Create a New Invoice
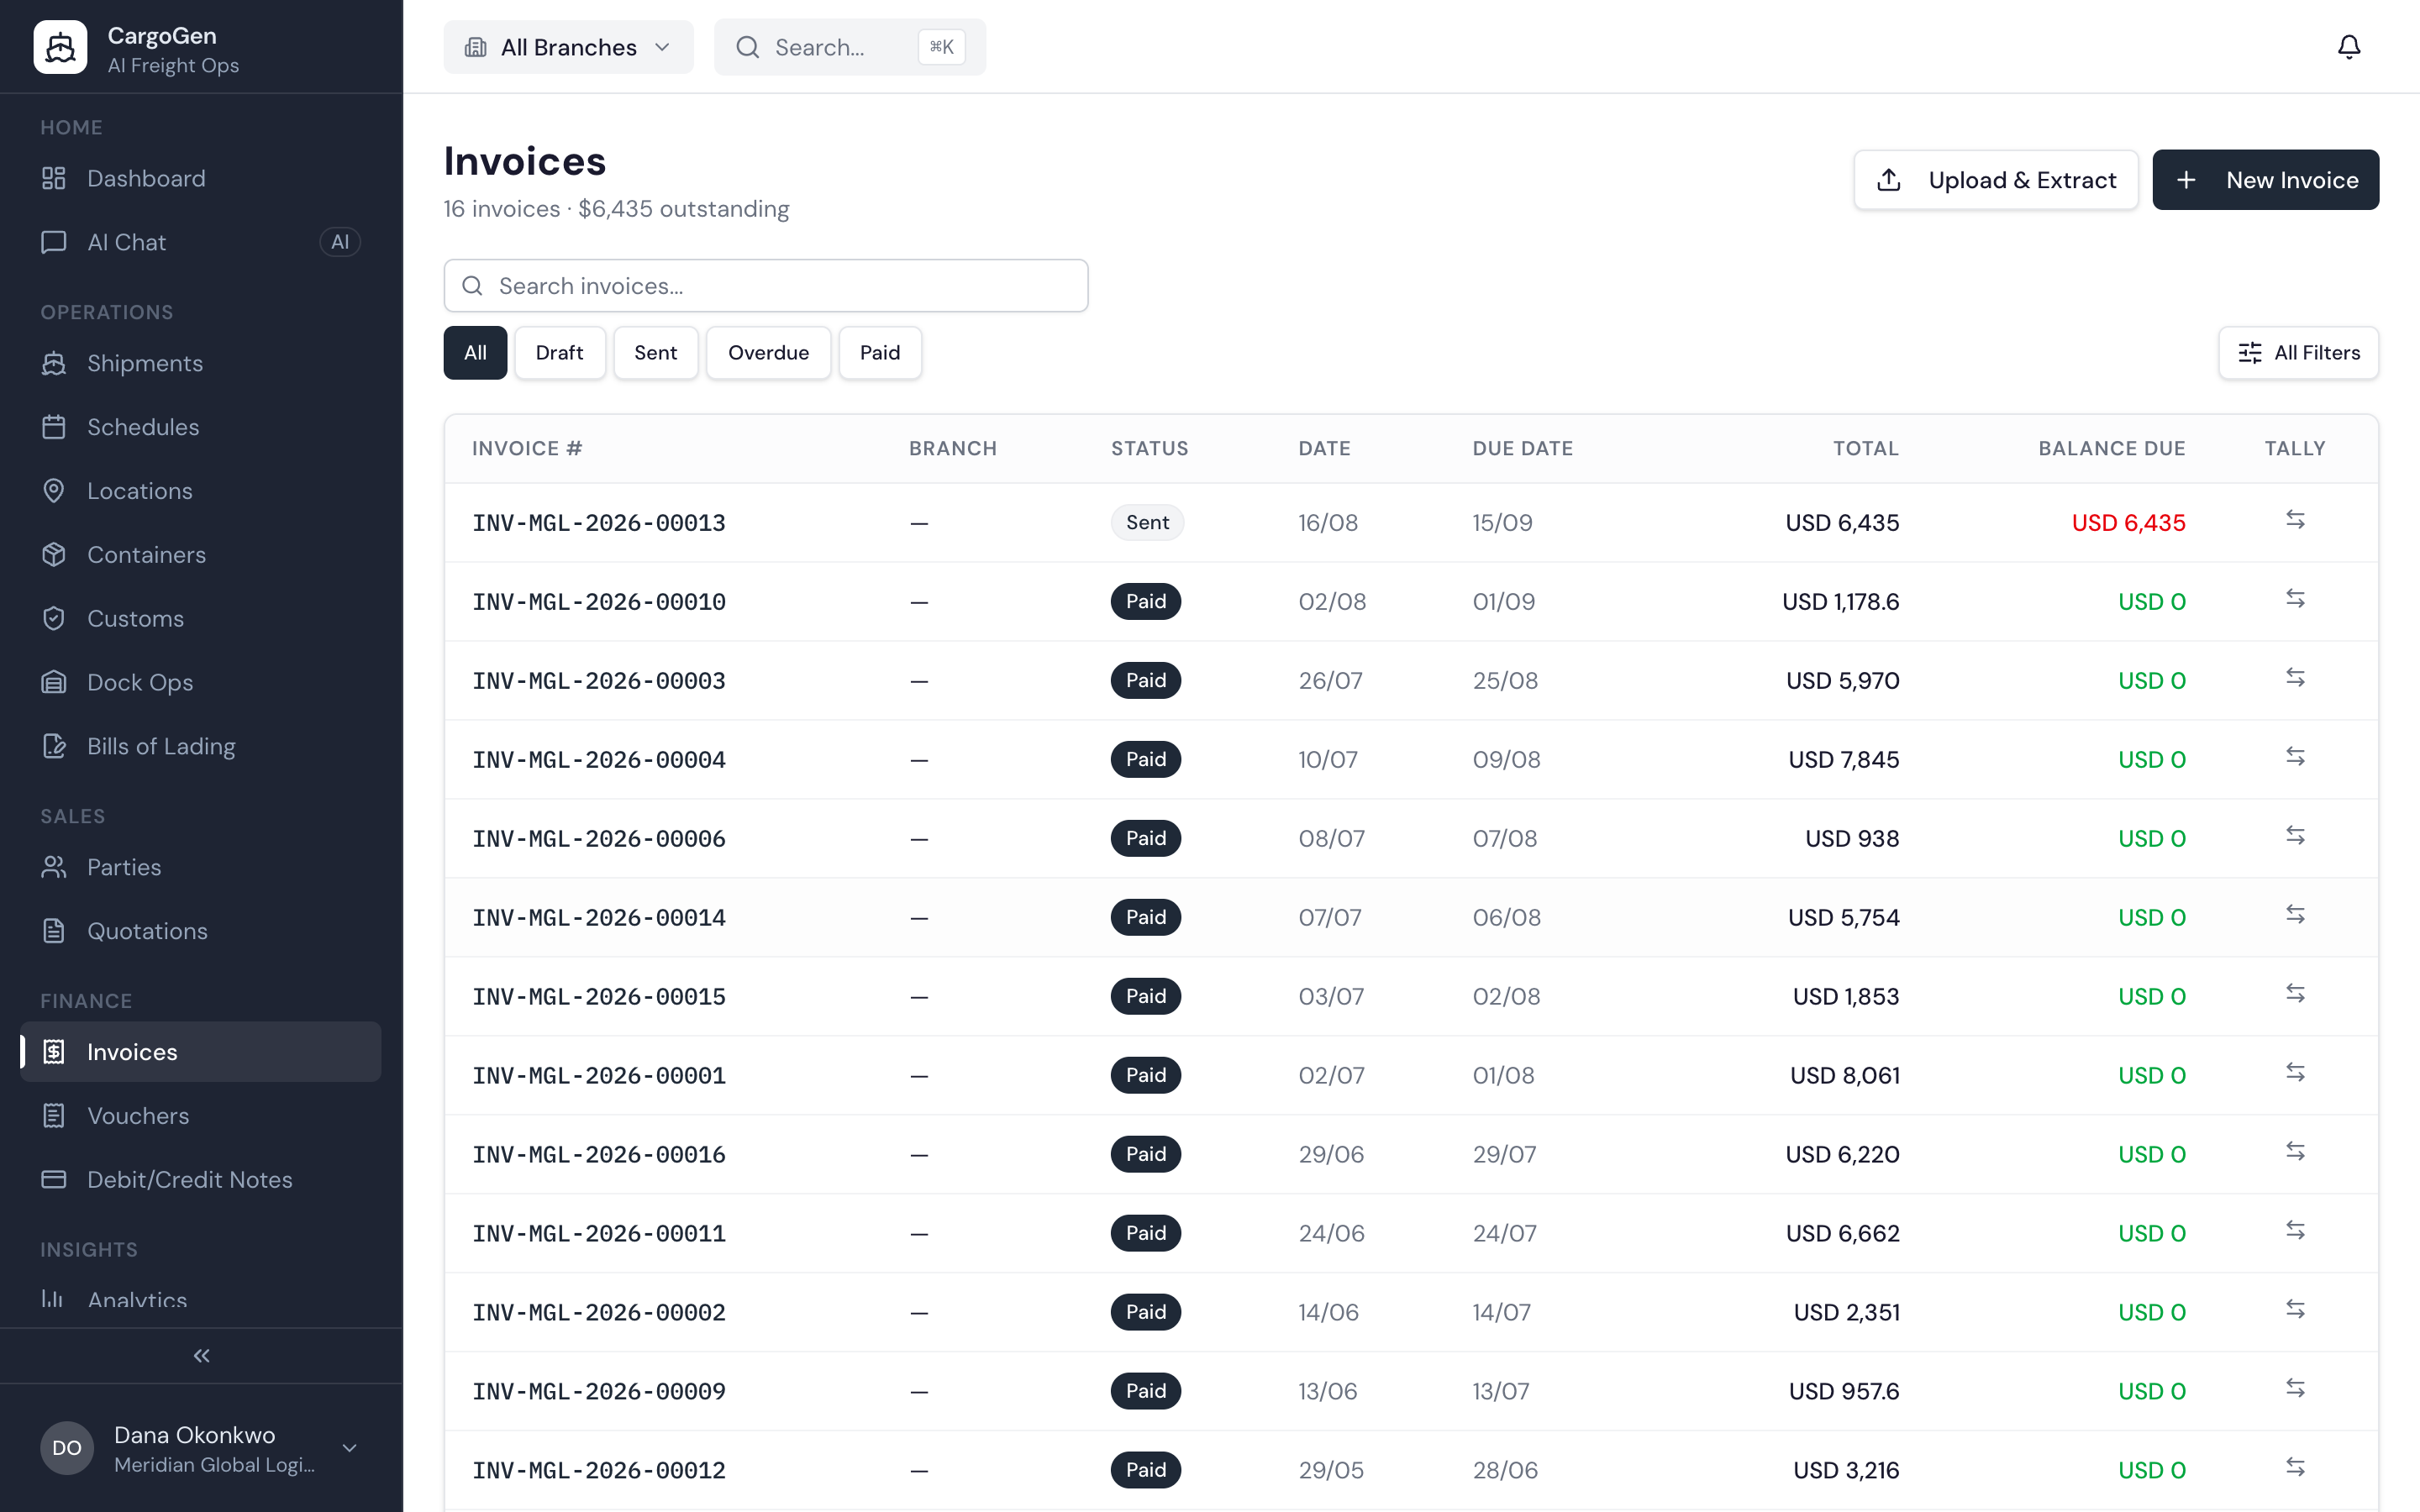The width and height of the screenshot is (2420, 1512). 2266,180
